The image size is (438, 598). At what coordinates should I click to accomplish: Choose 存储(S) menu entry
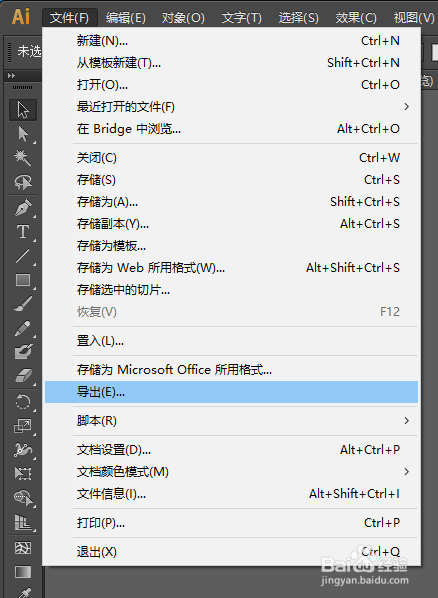click(x=232, y=180)
